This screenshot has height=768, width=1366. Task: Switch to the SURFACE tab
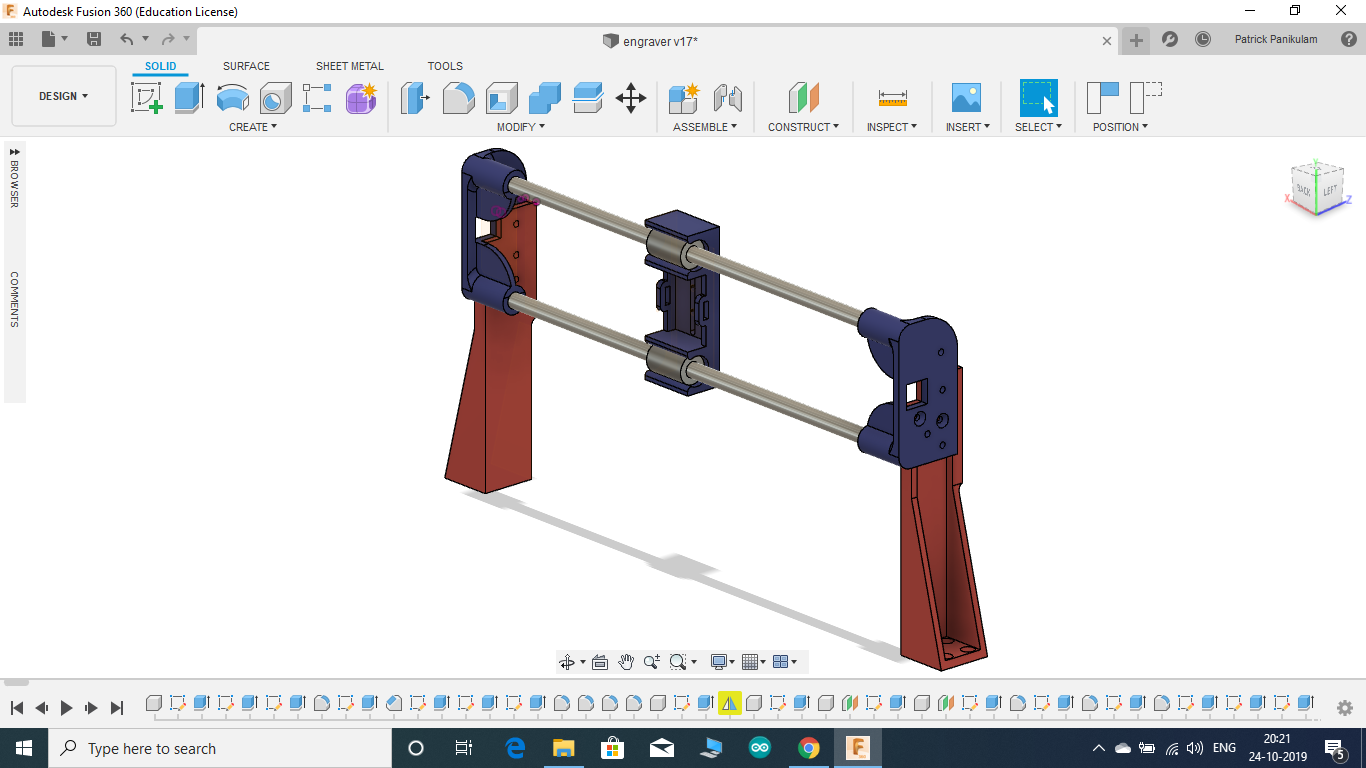(x=246, y=66)
